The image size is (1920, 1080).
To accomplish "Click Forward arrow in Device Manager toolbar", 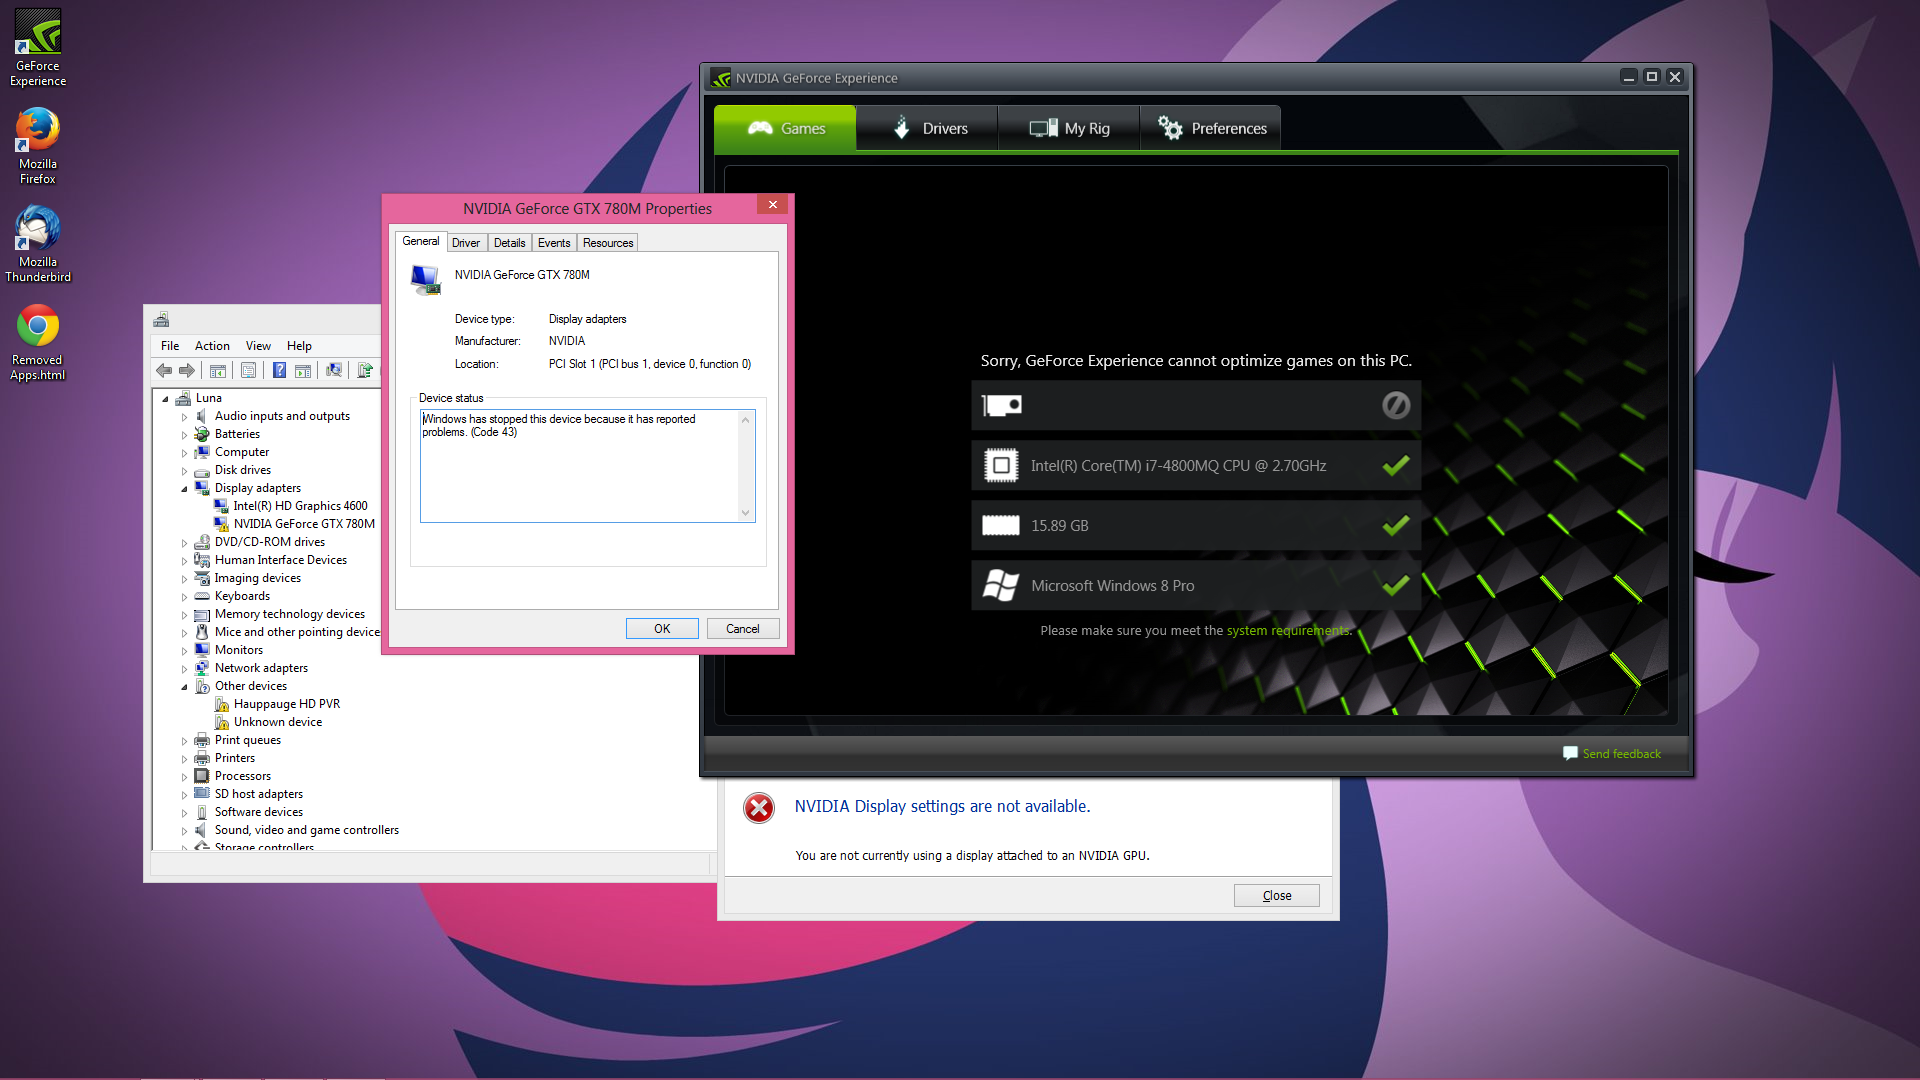I will [187, 371].
